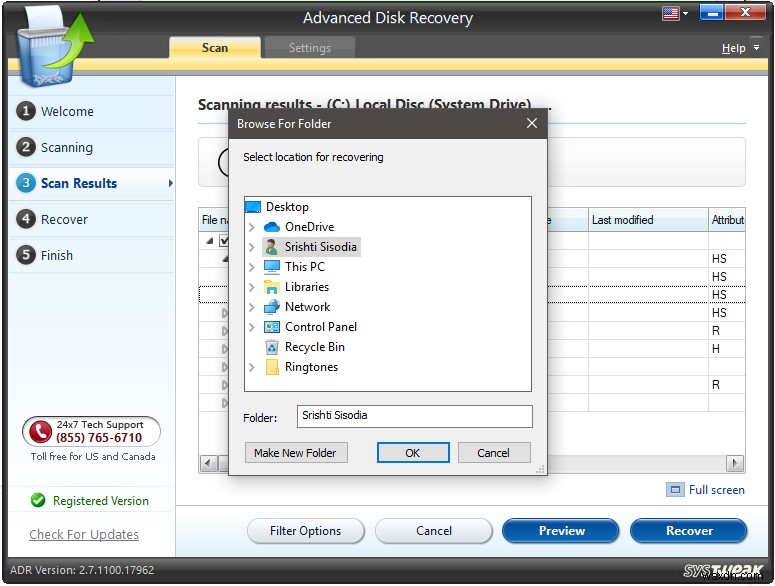Image resolution: width=775 pixels, height=586 pixels.
Task: Click Cancel button in main window bottom bar
Action: [433, 531]
